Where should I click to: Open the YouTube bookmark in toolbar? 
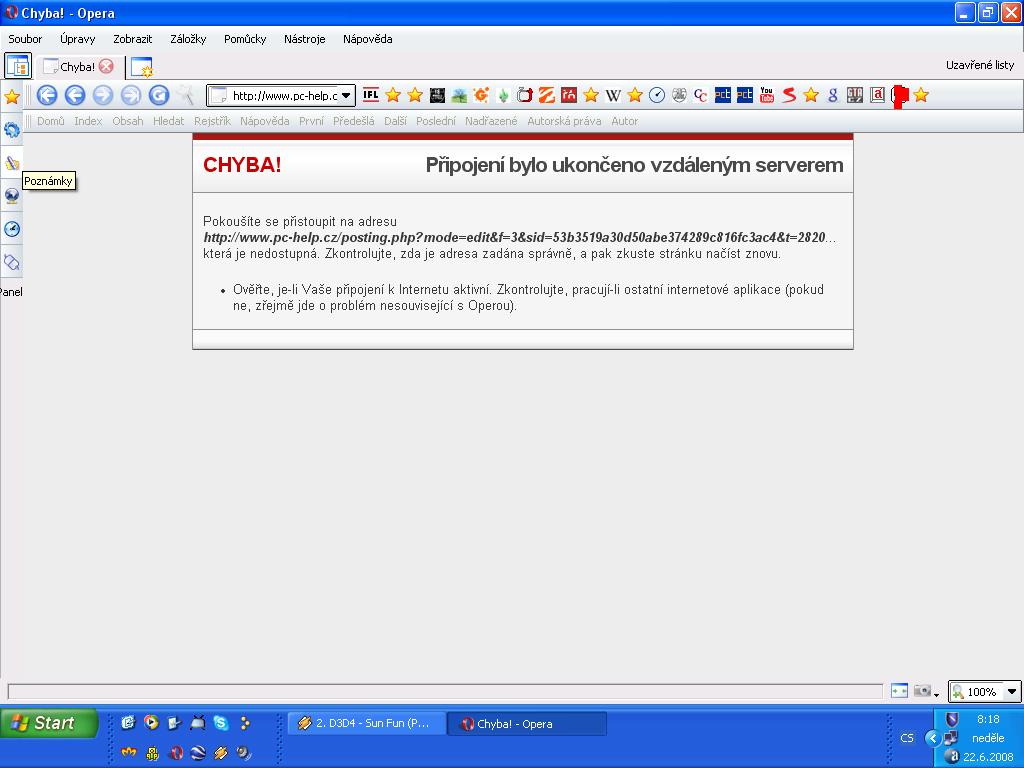click(x=767, y=95)
